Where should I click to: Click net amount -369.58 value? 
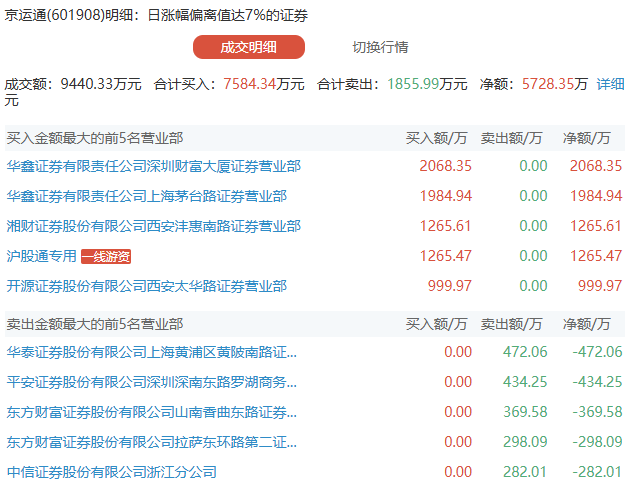[x=597, y=412]
